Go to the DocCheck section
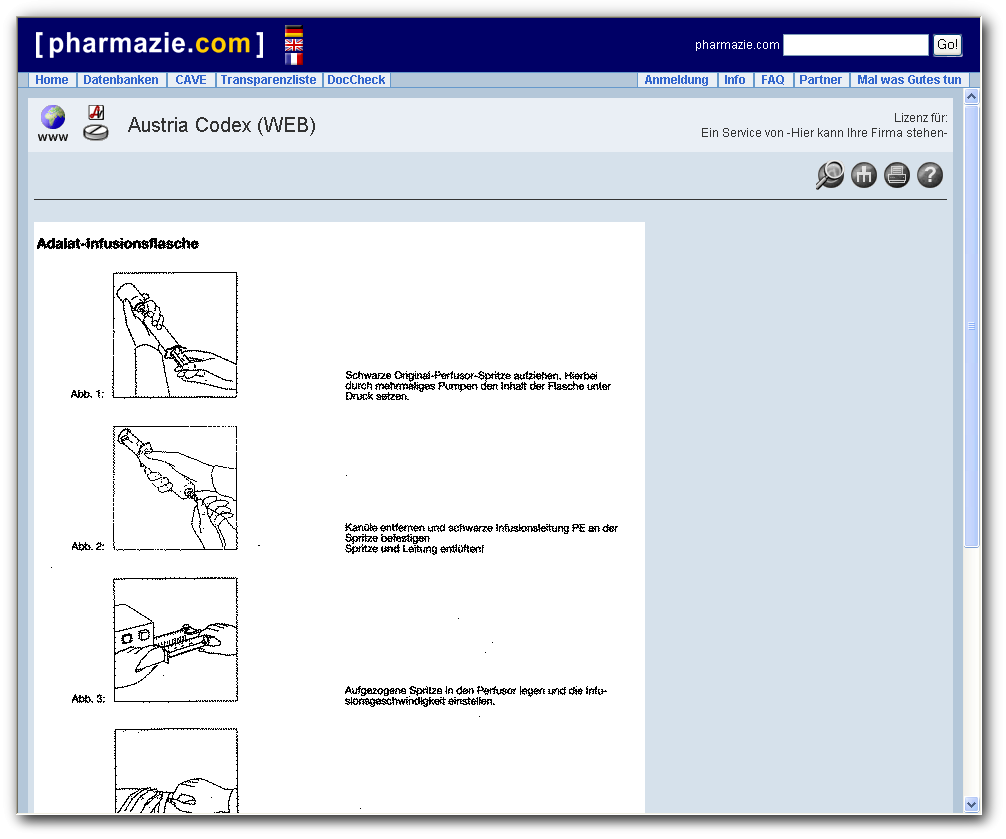This screenshot has height=839, width=1006. tap(356, 80)
